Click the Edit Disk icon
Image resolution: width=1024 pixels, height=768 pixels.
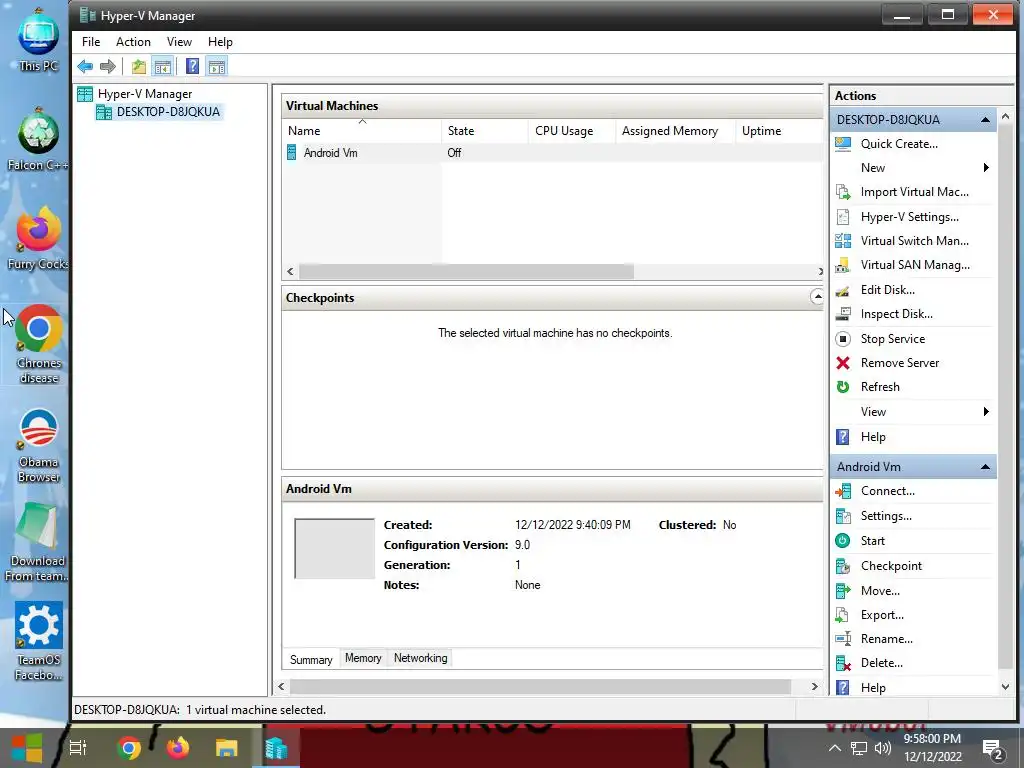[843, 290]
